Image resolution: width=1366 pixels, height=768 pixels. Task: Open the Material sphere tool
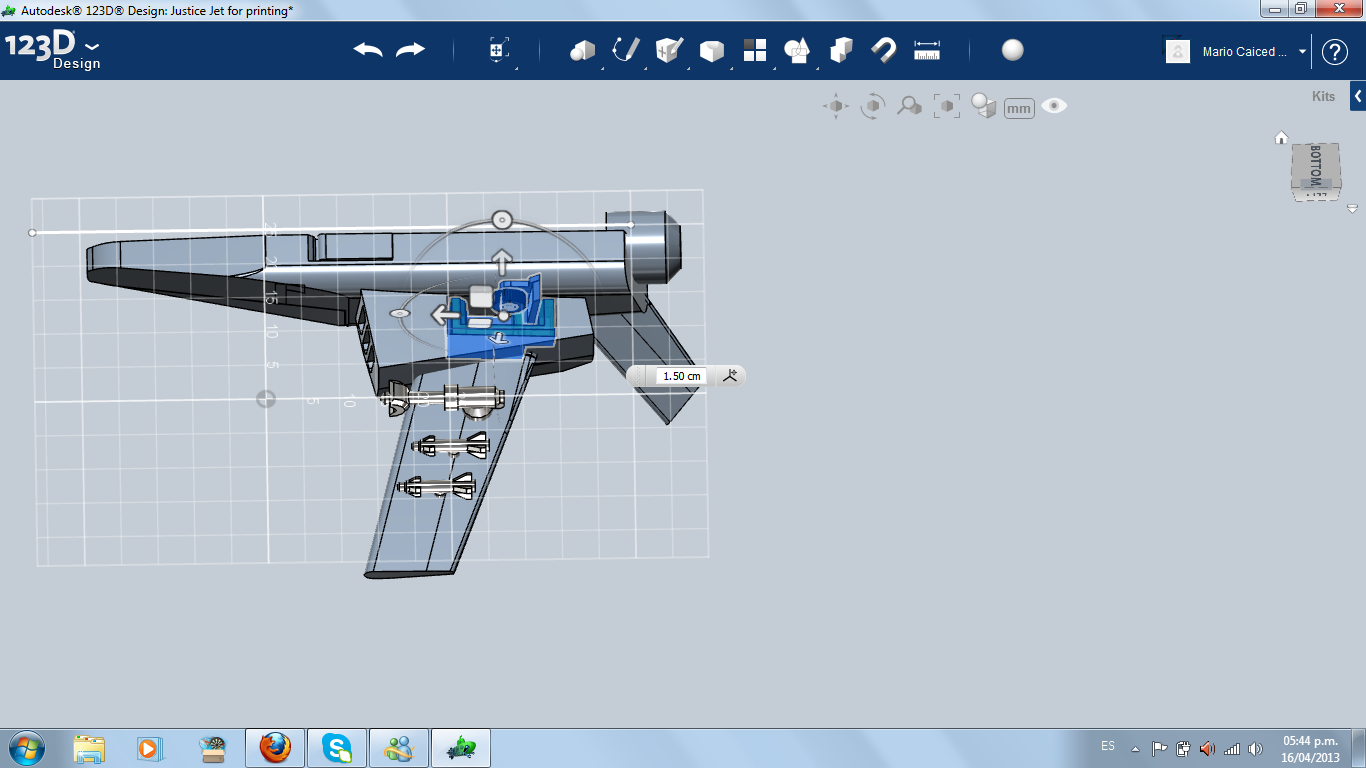(1013, 50)
